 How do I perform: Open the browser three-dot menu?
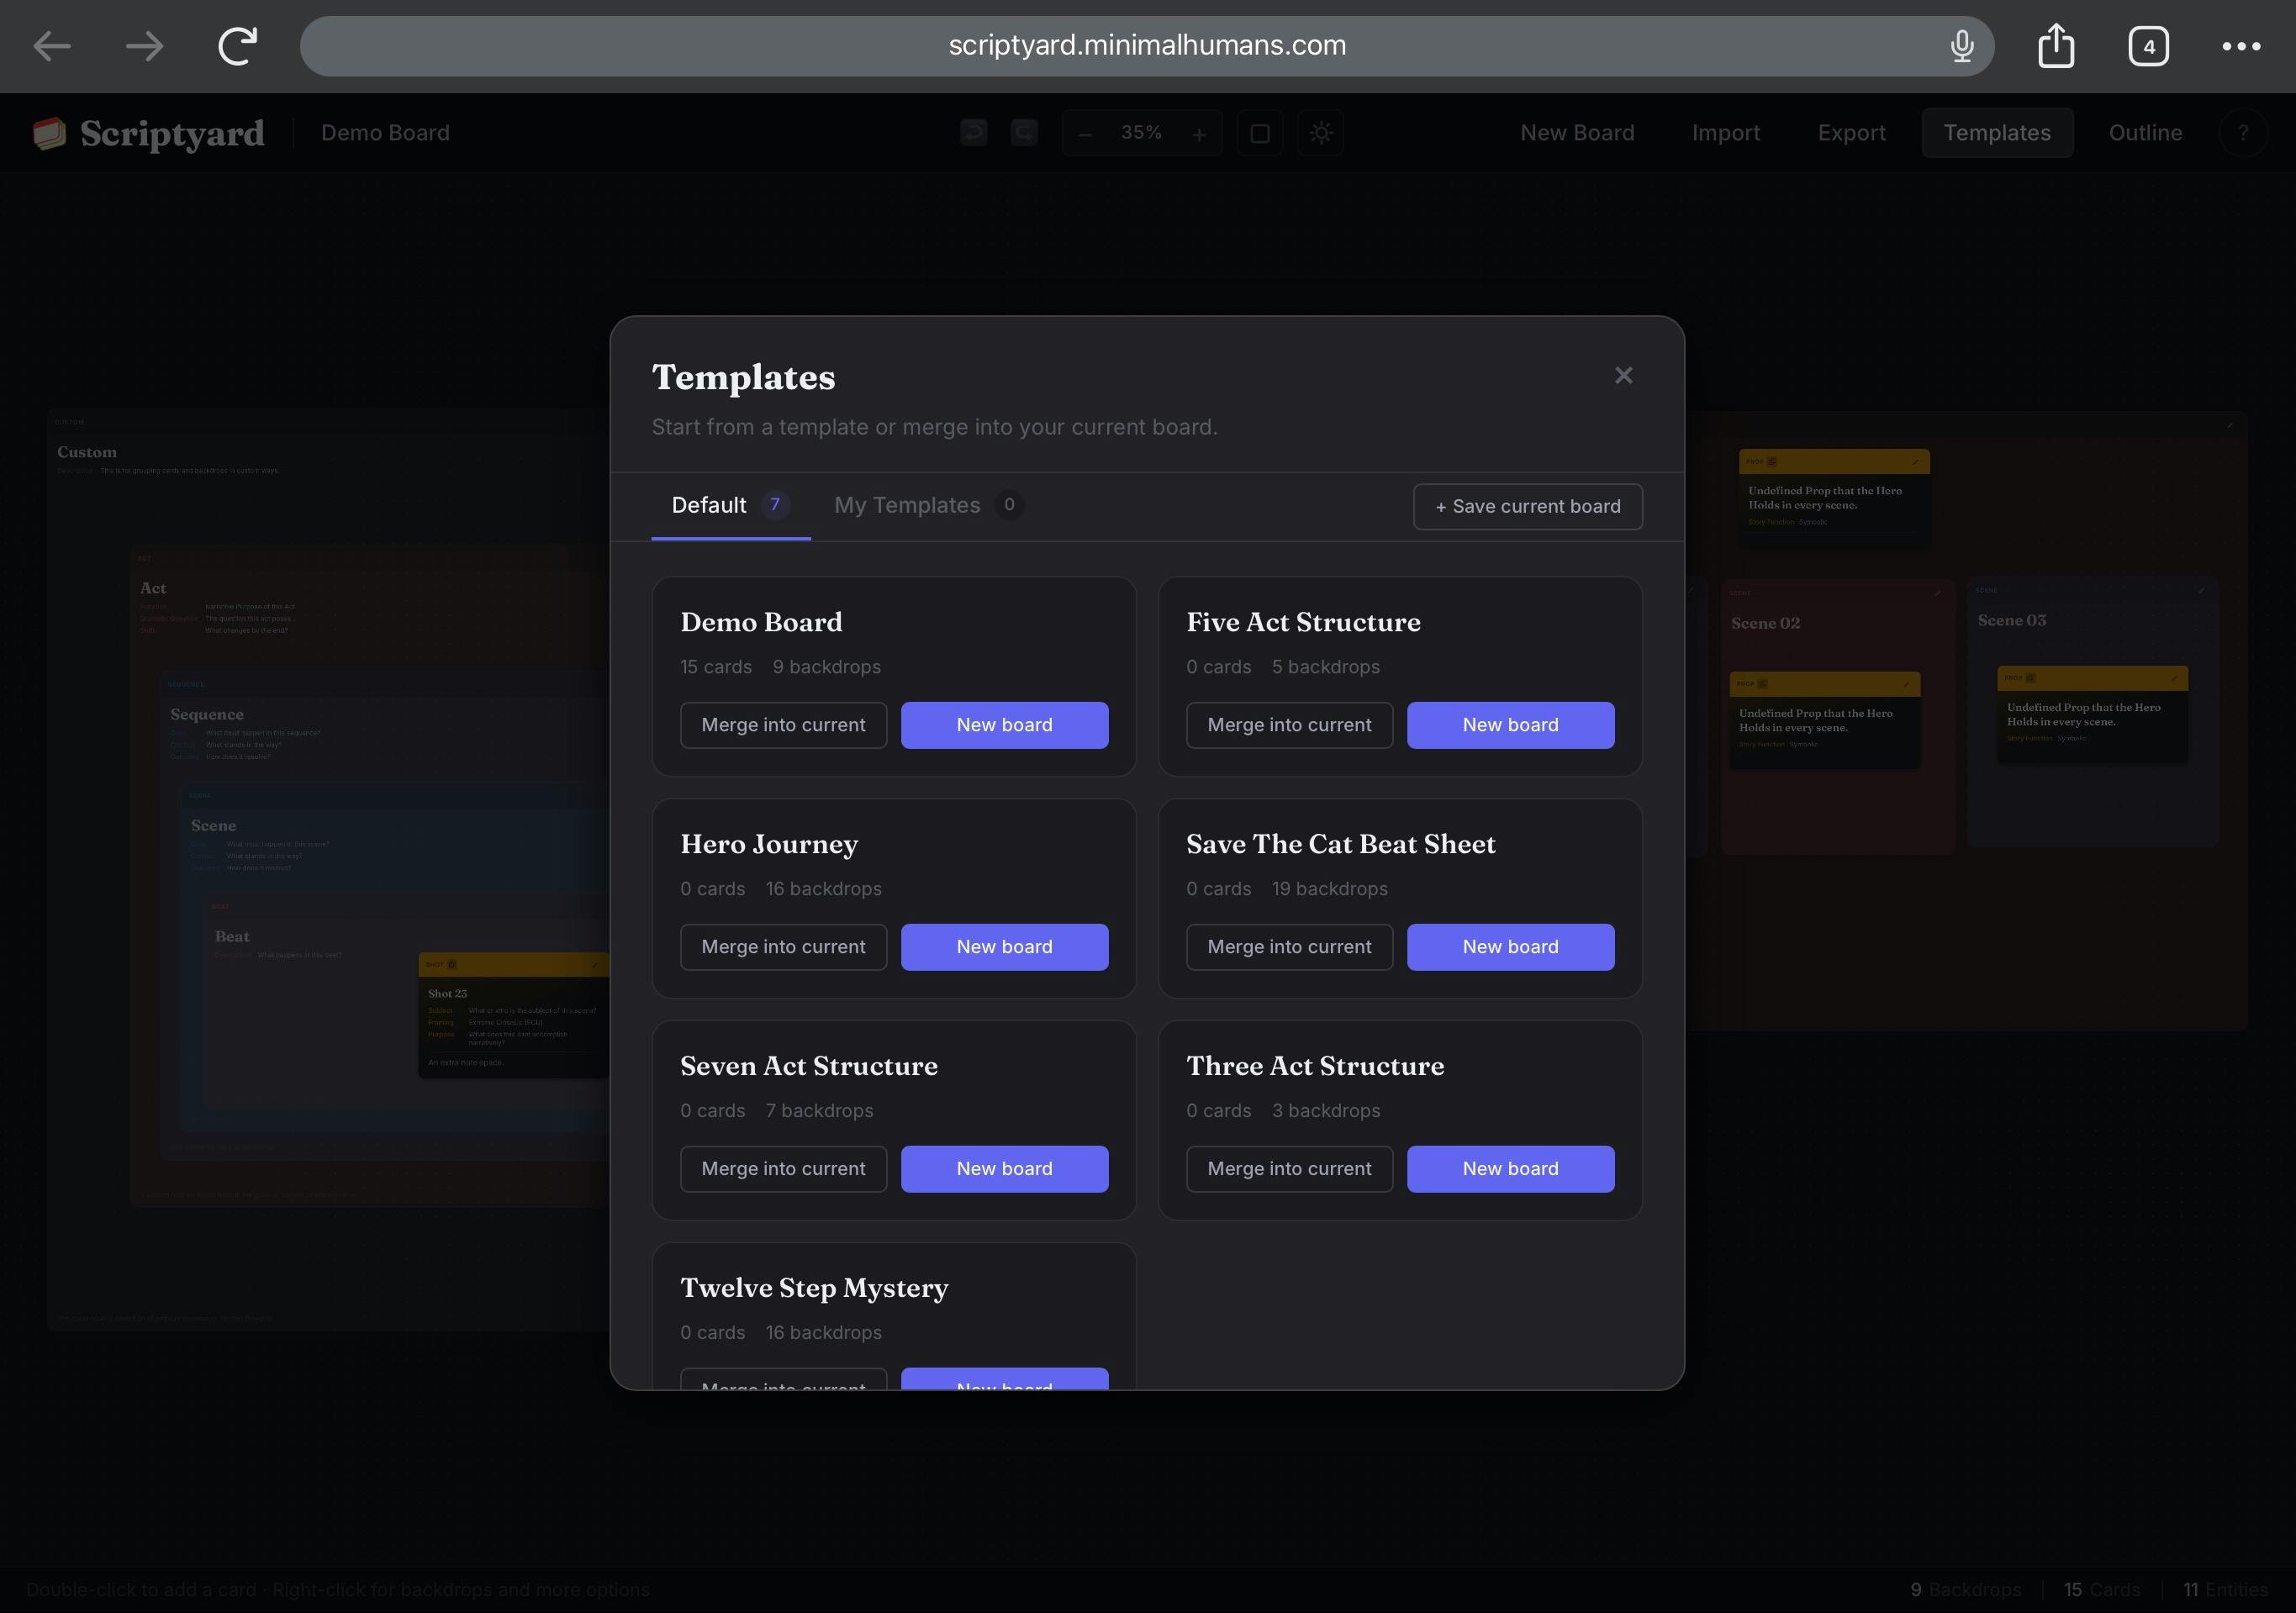2241,46
